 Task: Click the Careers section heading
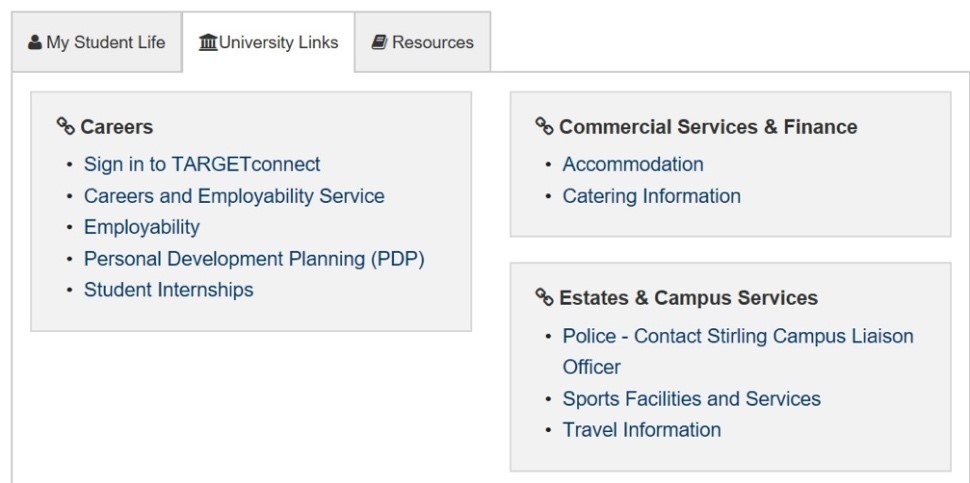click(x=116, y=127)
